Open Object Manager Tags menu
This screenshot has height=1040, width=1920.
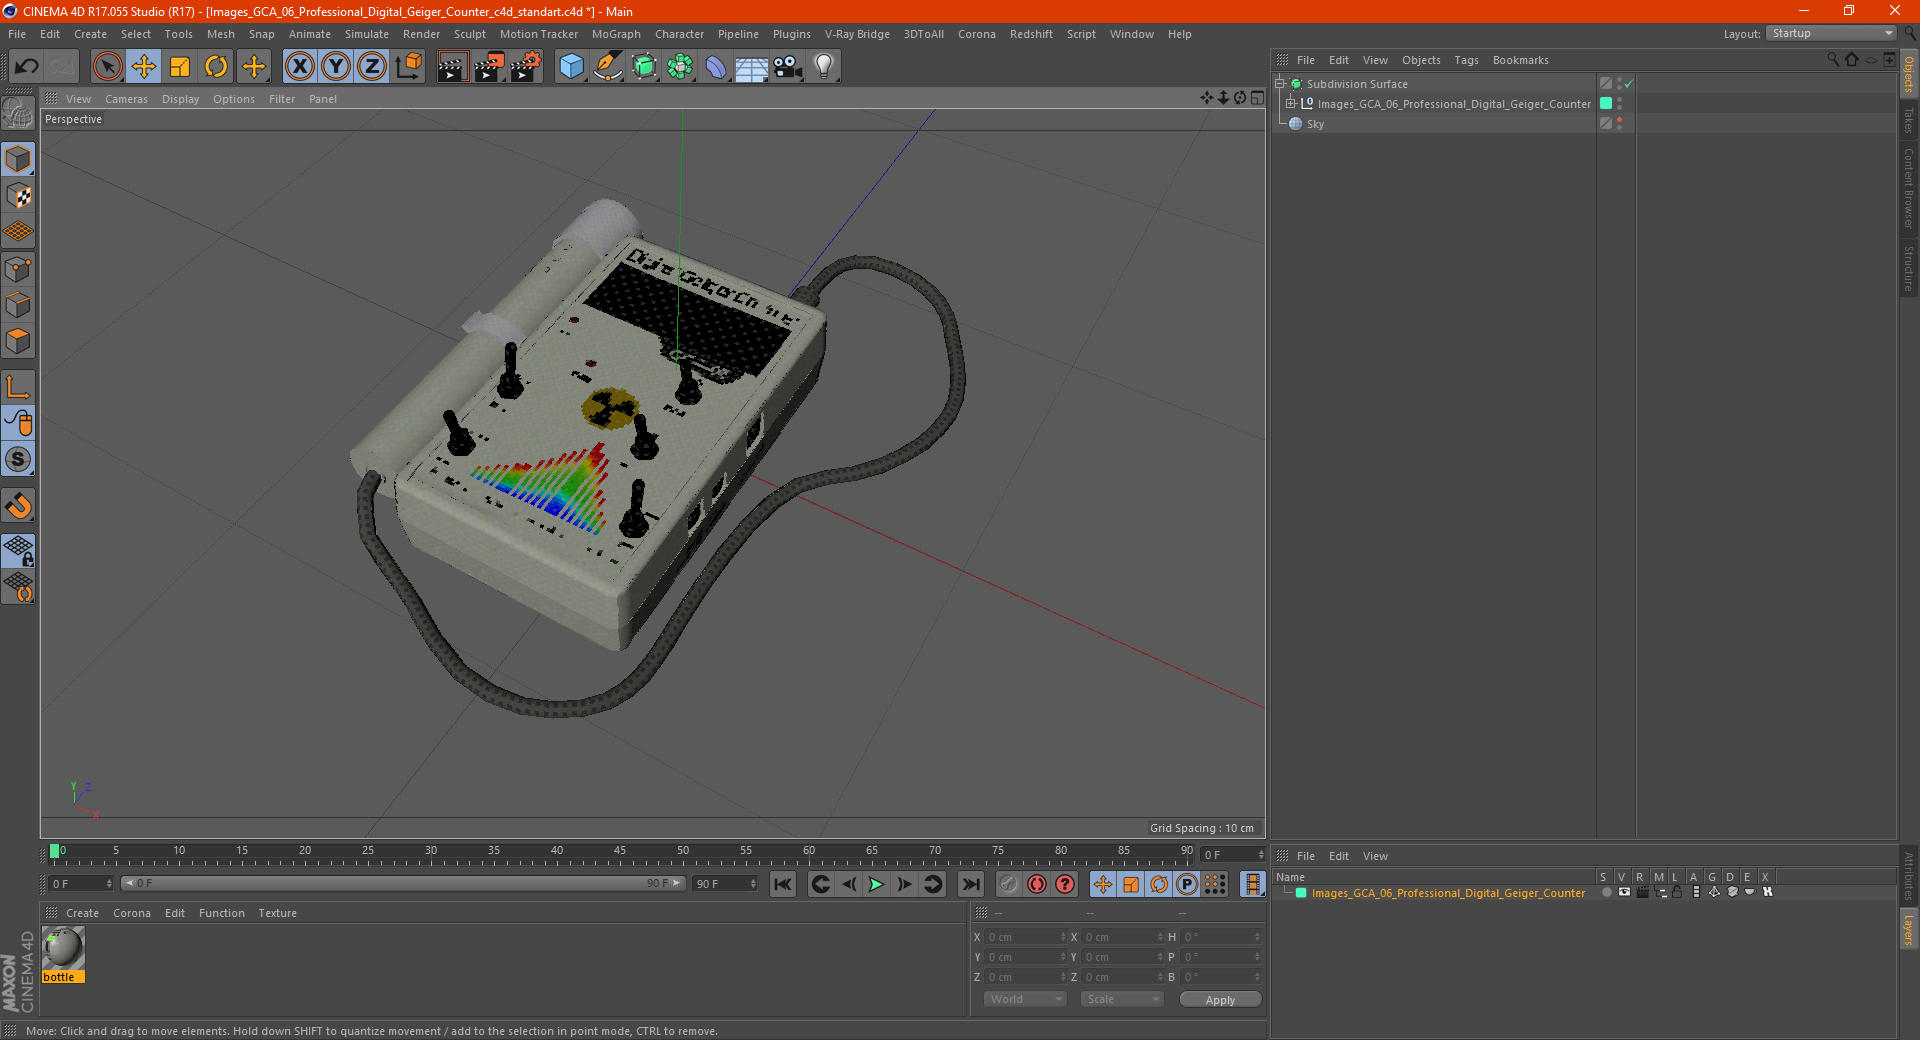tap(1466, 60)
